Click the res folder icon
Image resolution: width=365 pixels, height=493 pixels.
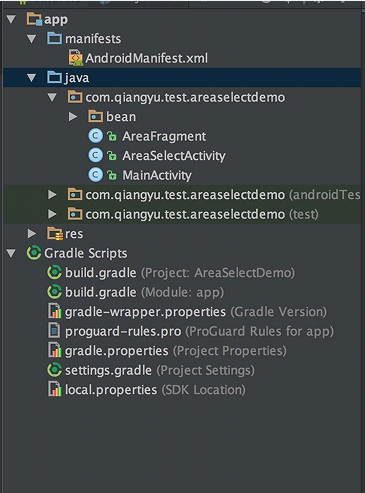point(55,234)
